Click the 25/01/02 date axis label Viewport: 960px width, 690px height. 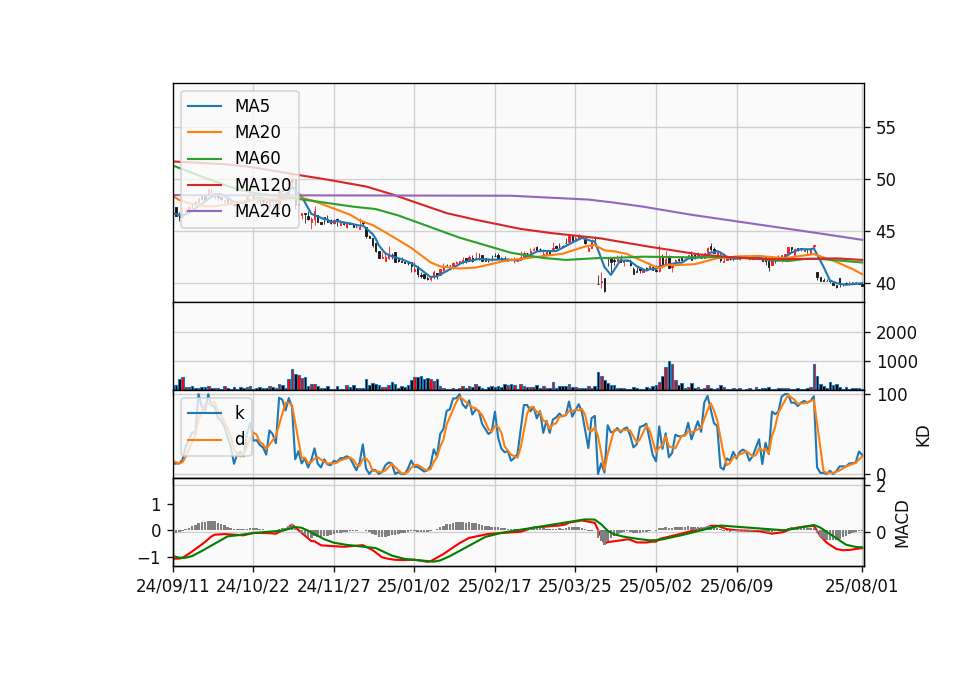pyautogui.click(x=414, y=586)
